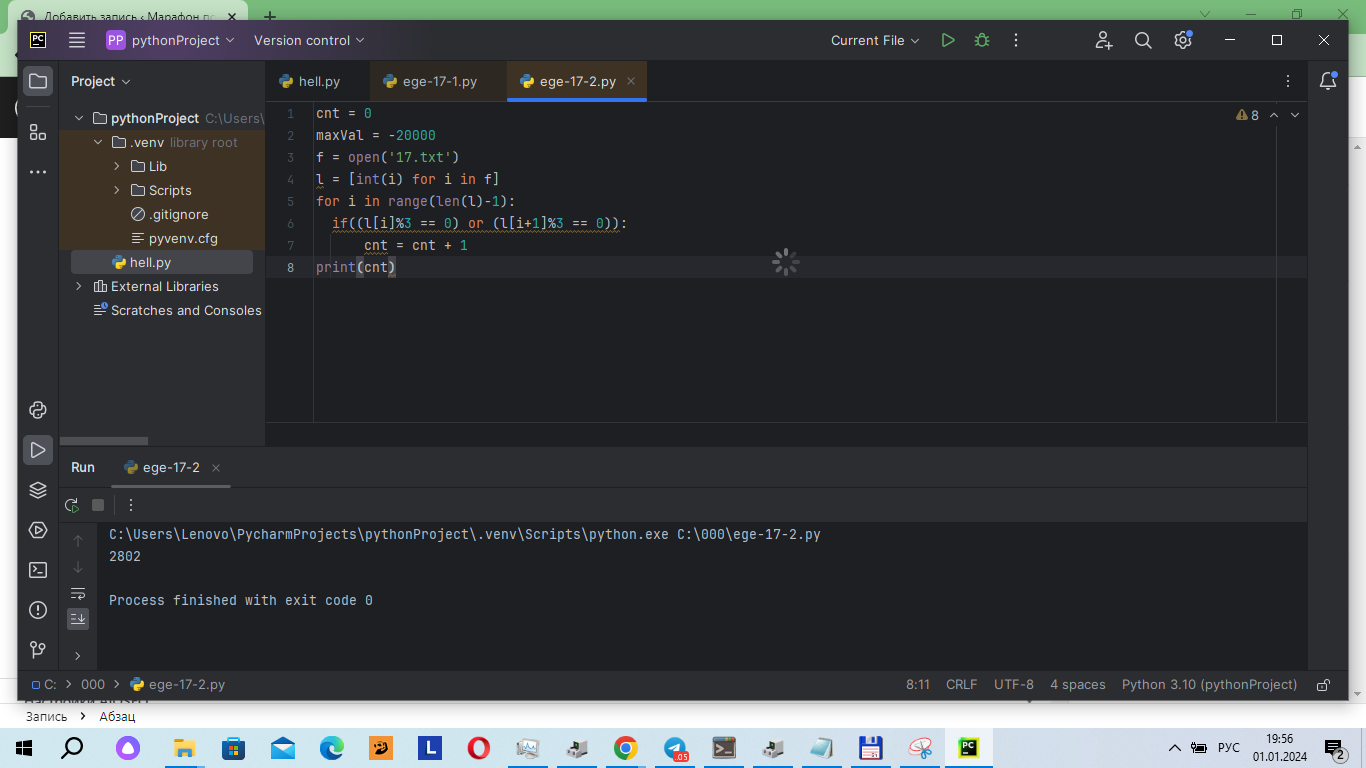Run the current file with green play icon

948,40
